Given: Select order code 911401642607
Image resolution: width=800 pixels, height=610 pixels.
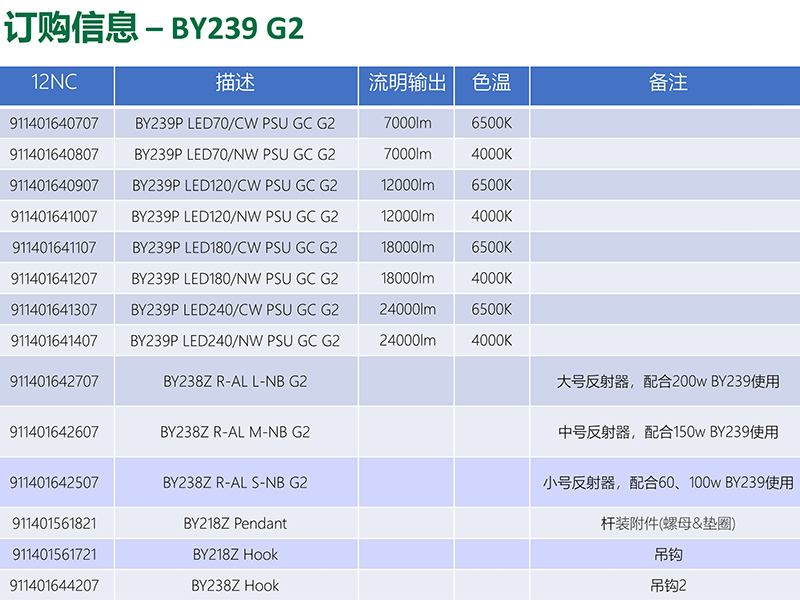Looking at the screenshot, I should point(54,433).
